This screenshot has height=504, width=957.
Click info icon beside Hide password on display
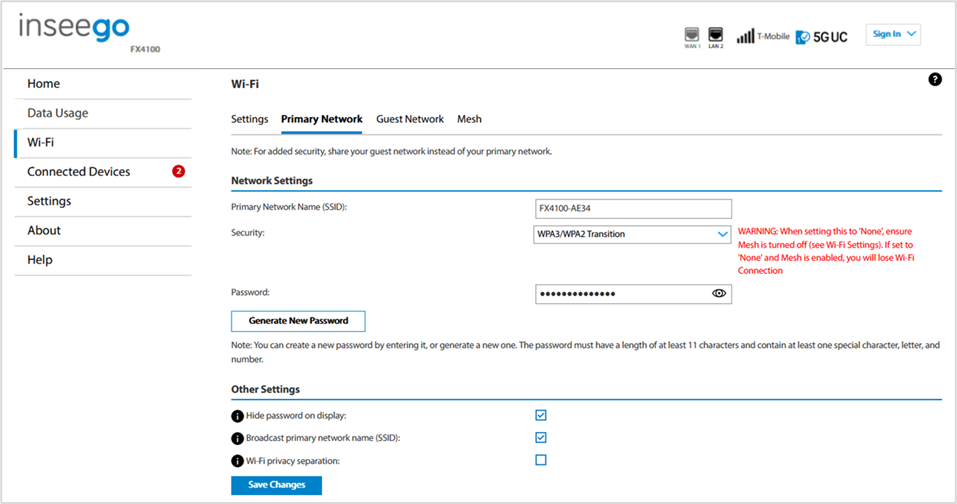coord(237,416)
